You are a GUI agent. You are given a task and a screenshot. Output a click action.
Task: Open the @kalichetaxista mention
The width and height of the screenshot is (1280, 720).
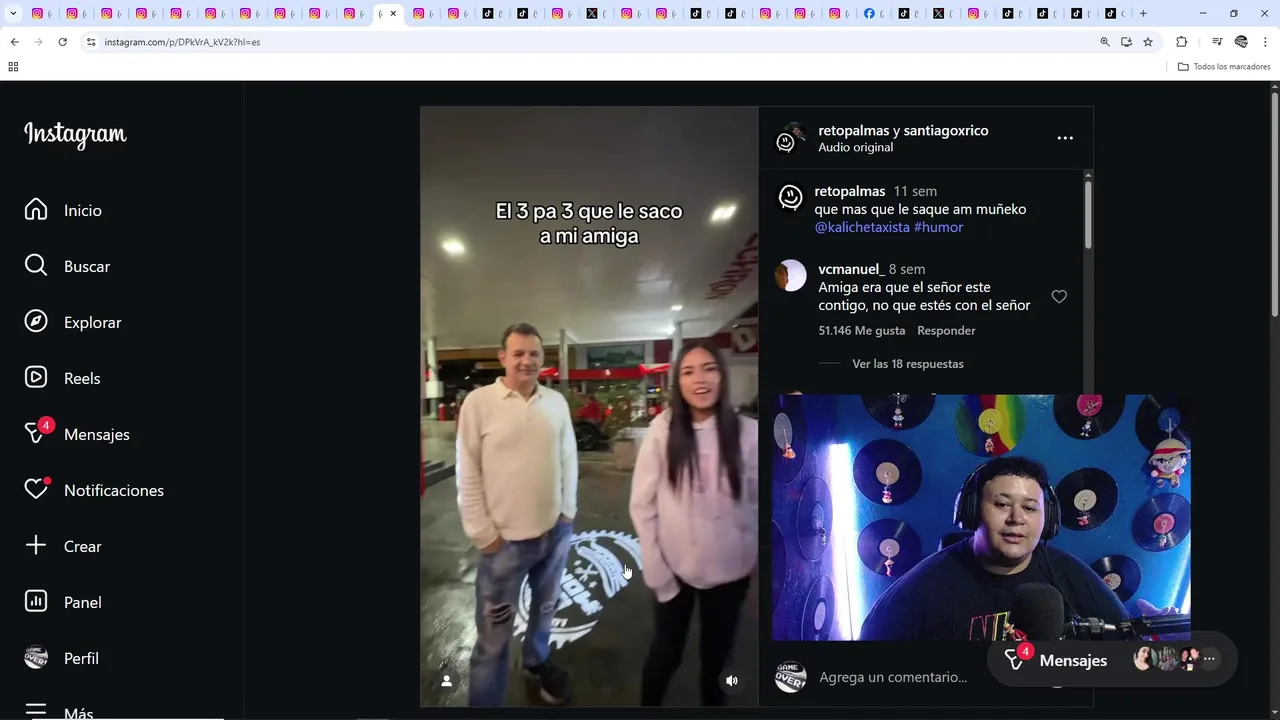862,227
